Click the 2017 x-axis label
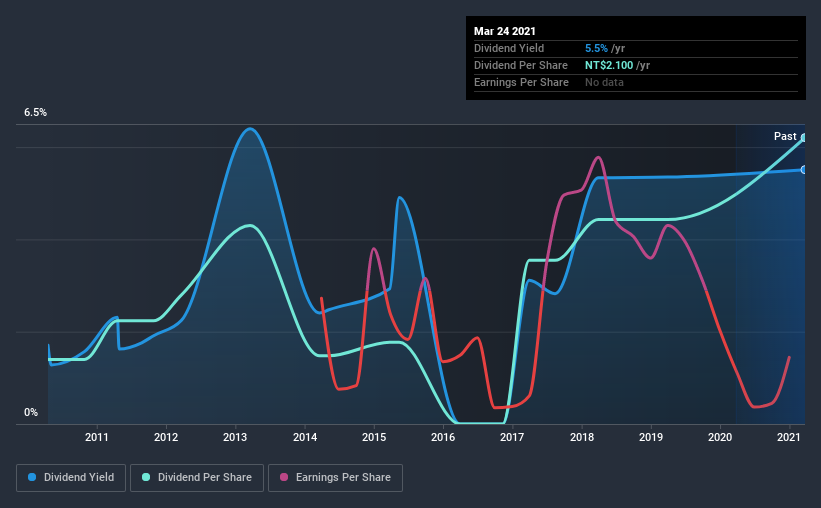The width and height of the screenshot is (821, 508). tap(512, 437)
